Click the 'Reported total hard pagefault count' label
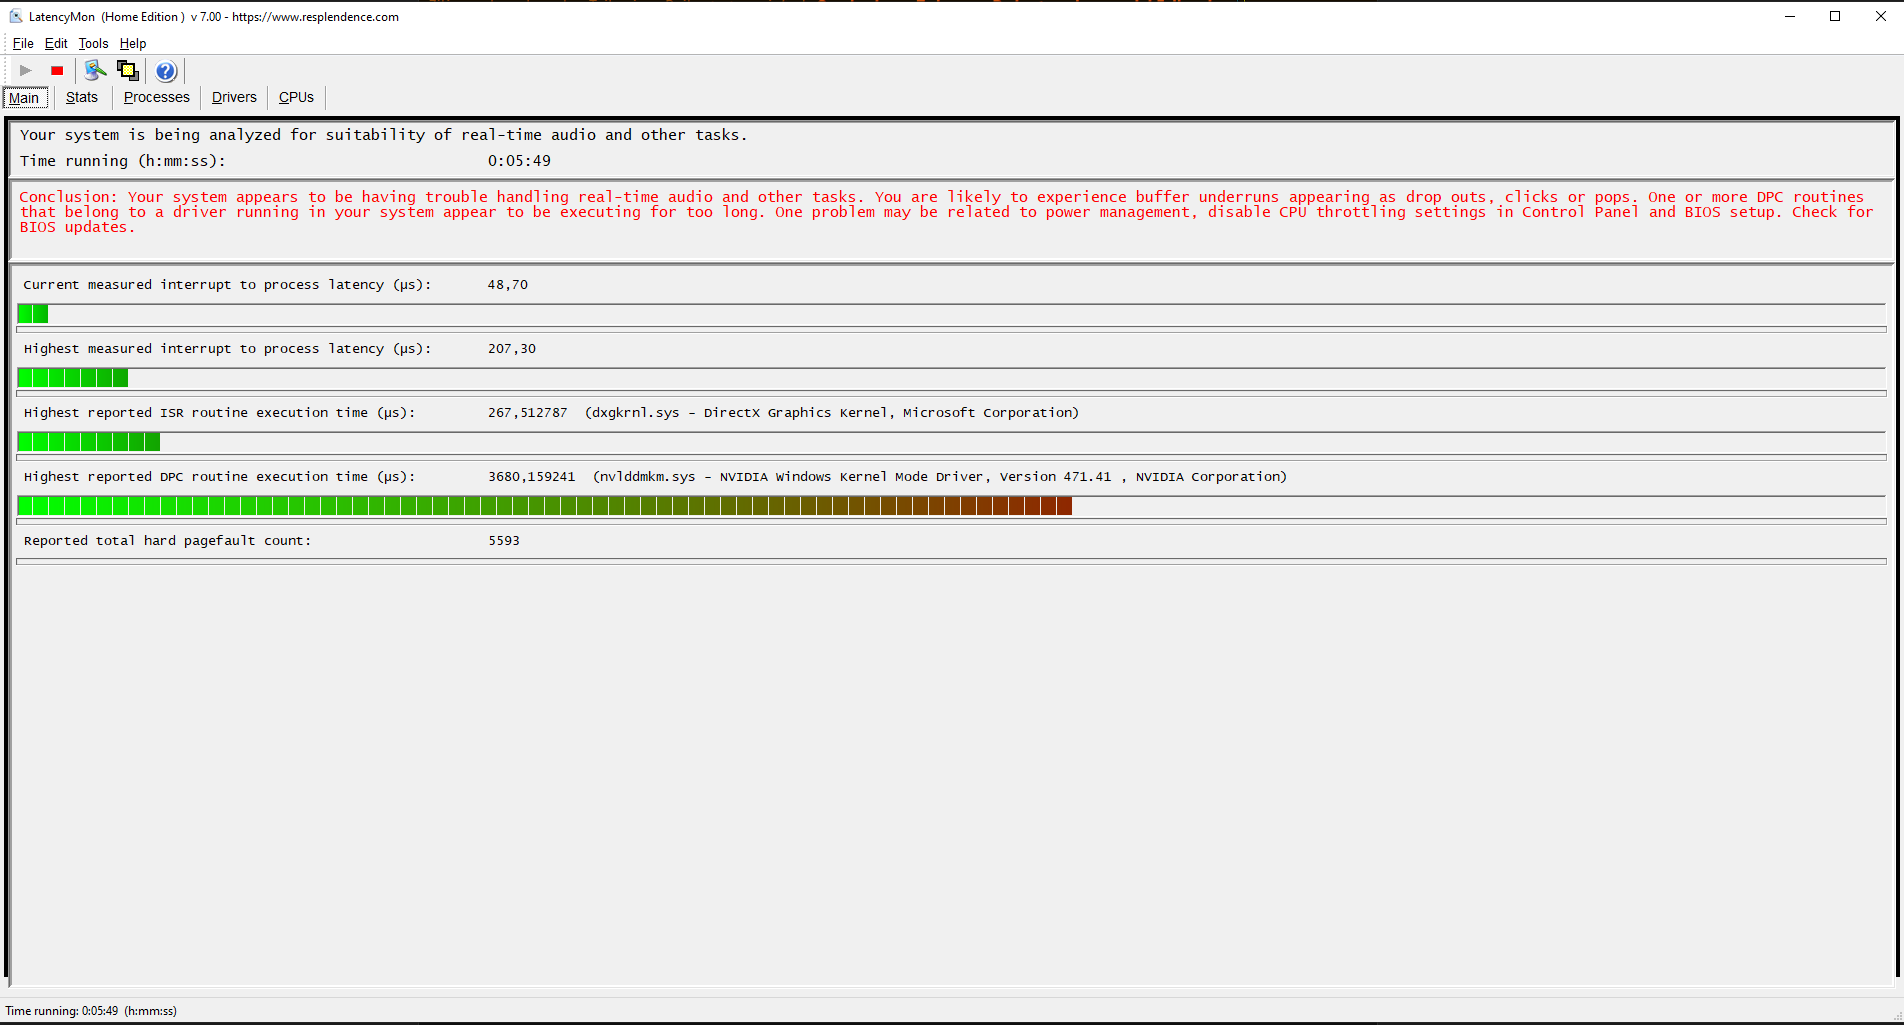 point(167,541)
